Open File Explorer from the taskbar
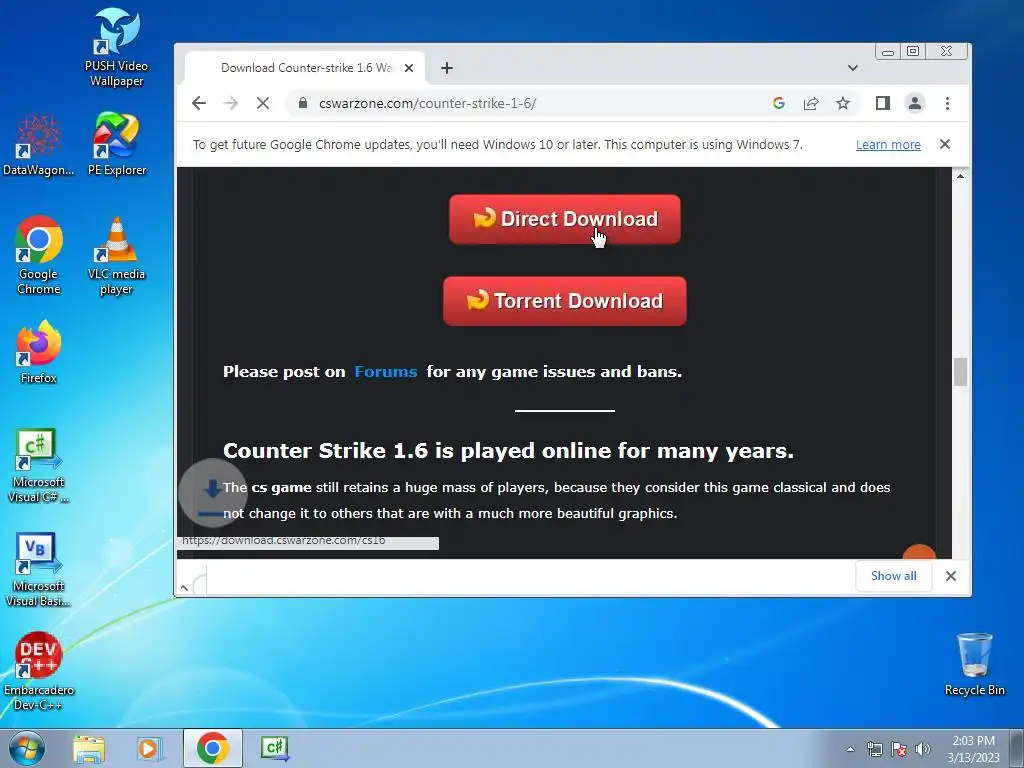The image size is (1024, 768). pos(89,748)
